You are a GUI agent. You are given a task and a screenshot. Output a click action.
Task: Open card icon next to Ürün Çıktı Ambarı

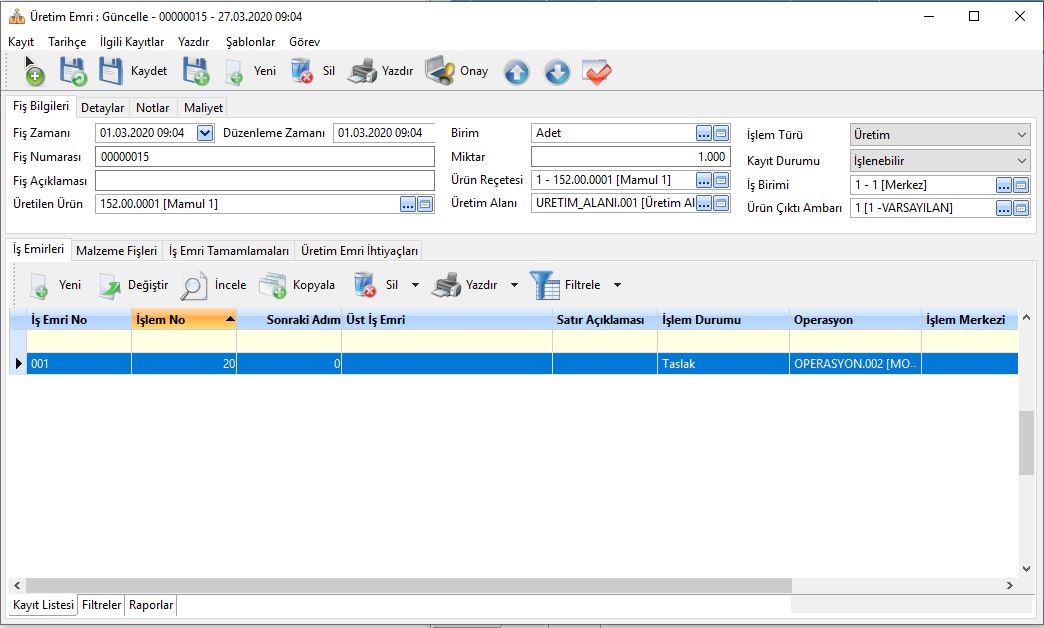[x=1021, y=208]
